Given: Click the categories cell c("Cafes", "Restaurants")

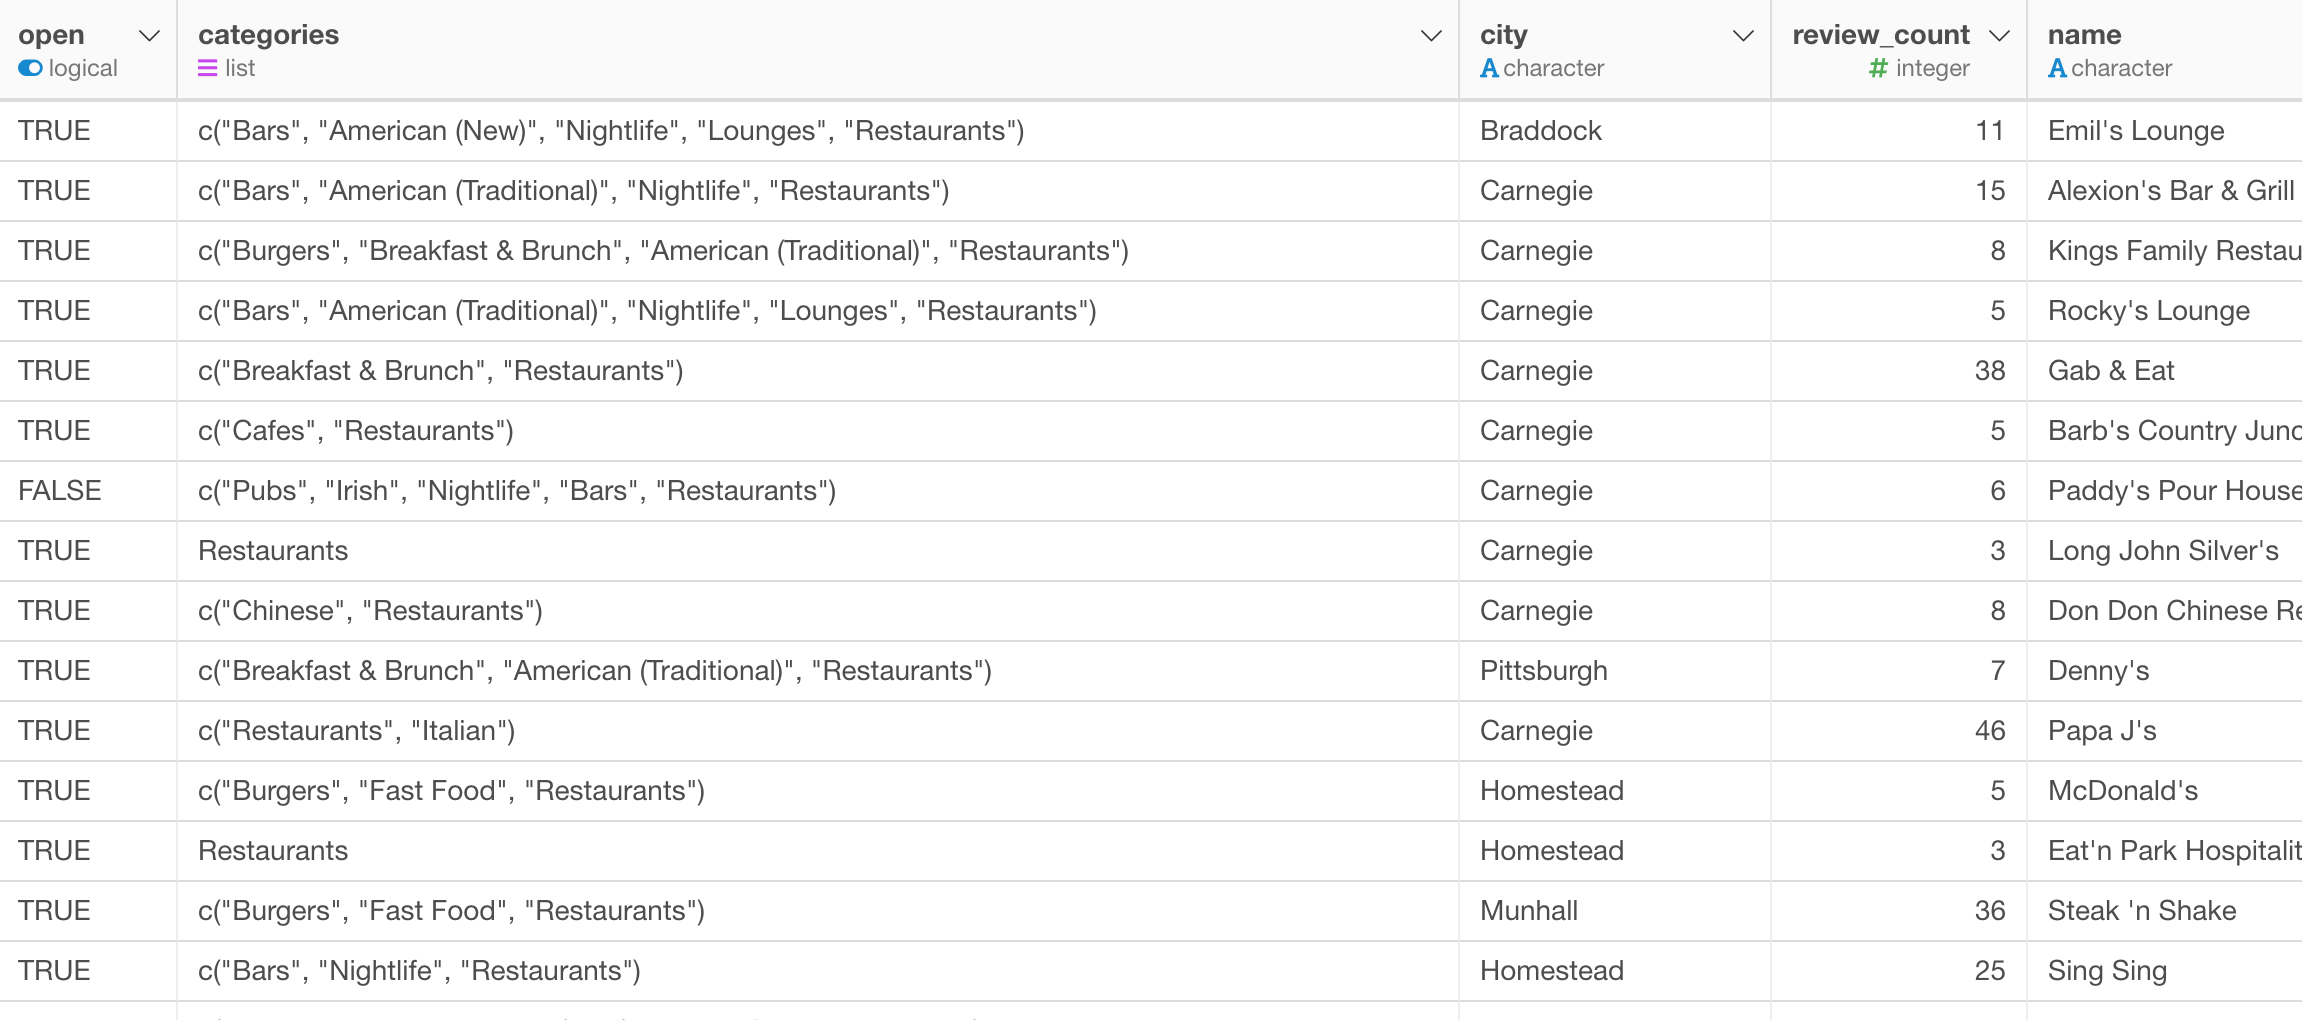Looking at the screenshot, I should [818, 431].
